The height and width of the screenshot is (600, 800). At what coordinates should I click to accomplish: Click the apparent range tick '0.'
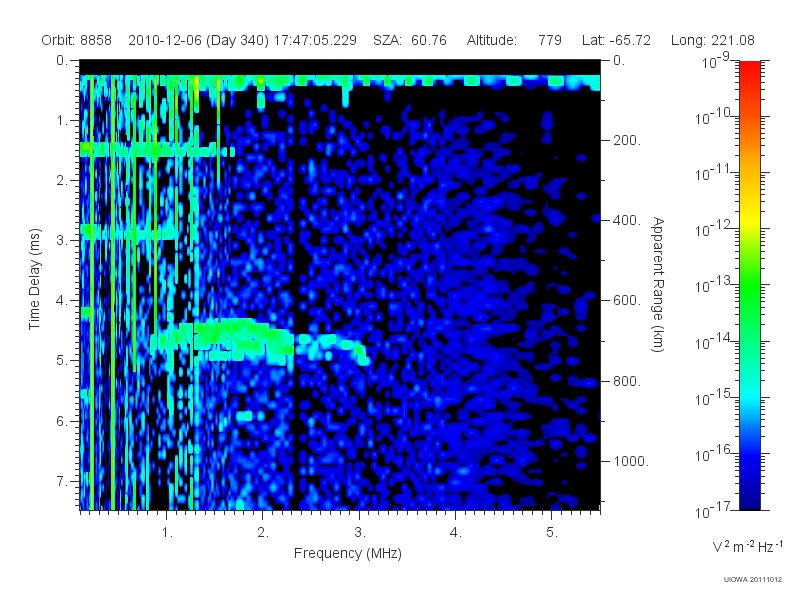click(x=619, y=61)
